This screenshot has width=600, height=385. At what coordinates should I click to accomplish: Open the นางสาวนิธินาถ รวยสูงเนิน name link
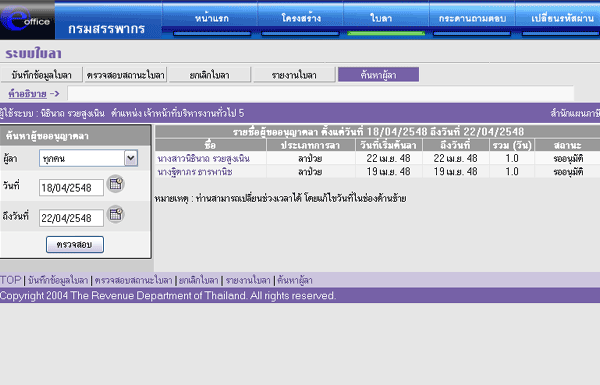click(x=204, y=158)
